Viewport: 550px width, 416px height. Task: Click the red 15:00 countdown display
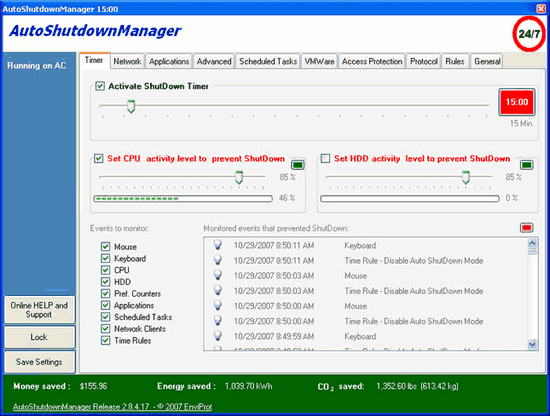pyautogui.click(x=517, y=102)
